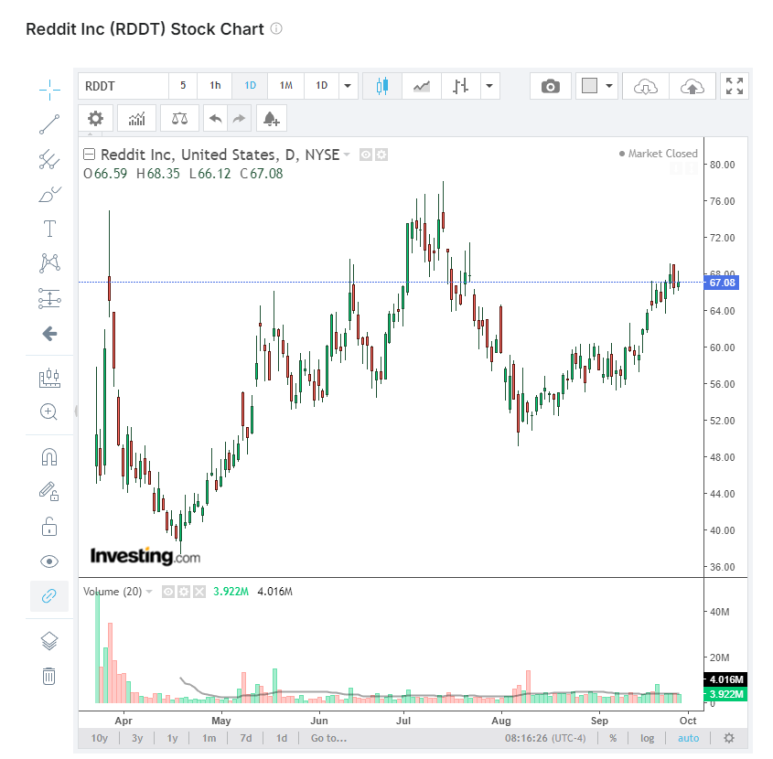This screenshot has height=759, width=773.
Task: Toggle stay in drawing mode
Action: 49,491
